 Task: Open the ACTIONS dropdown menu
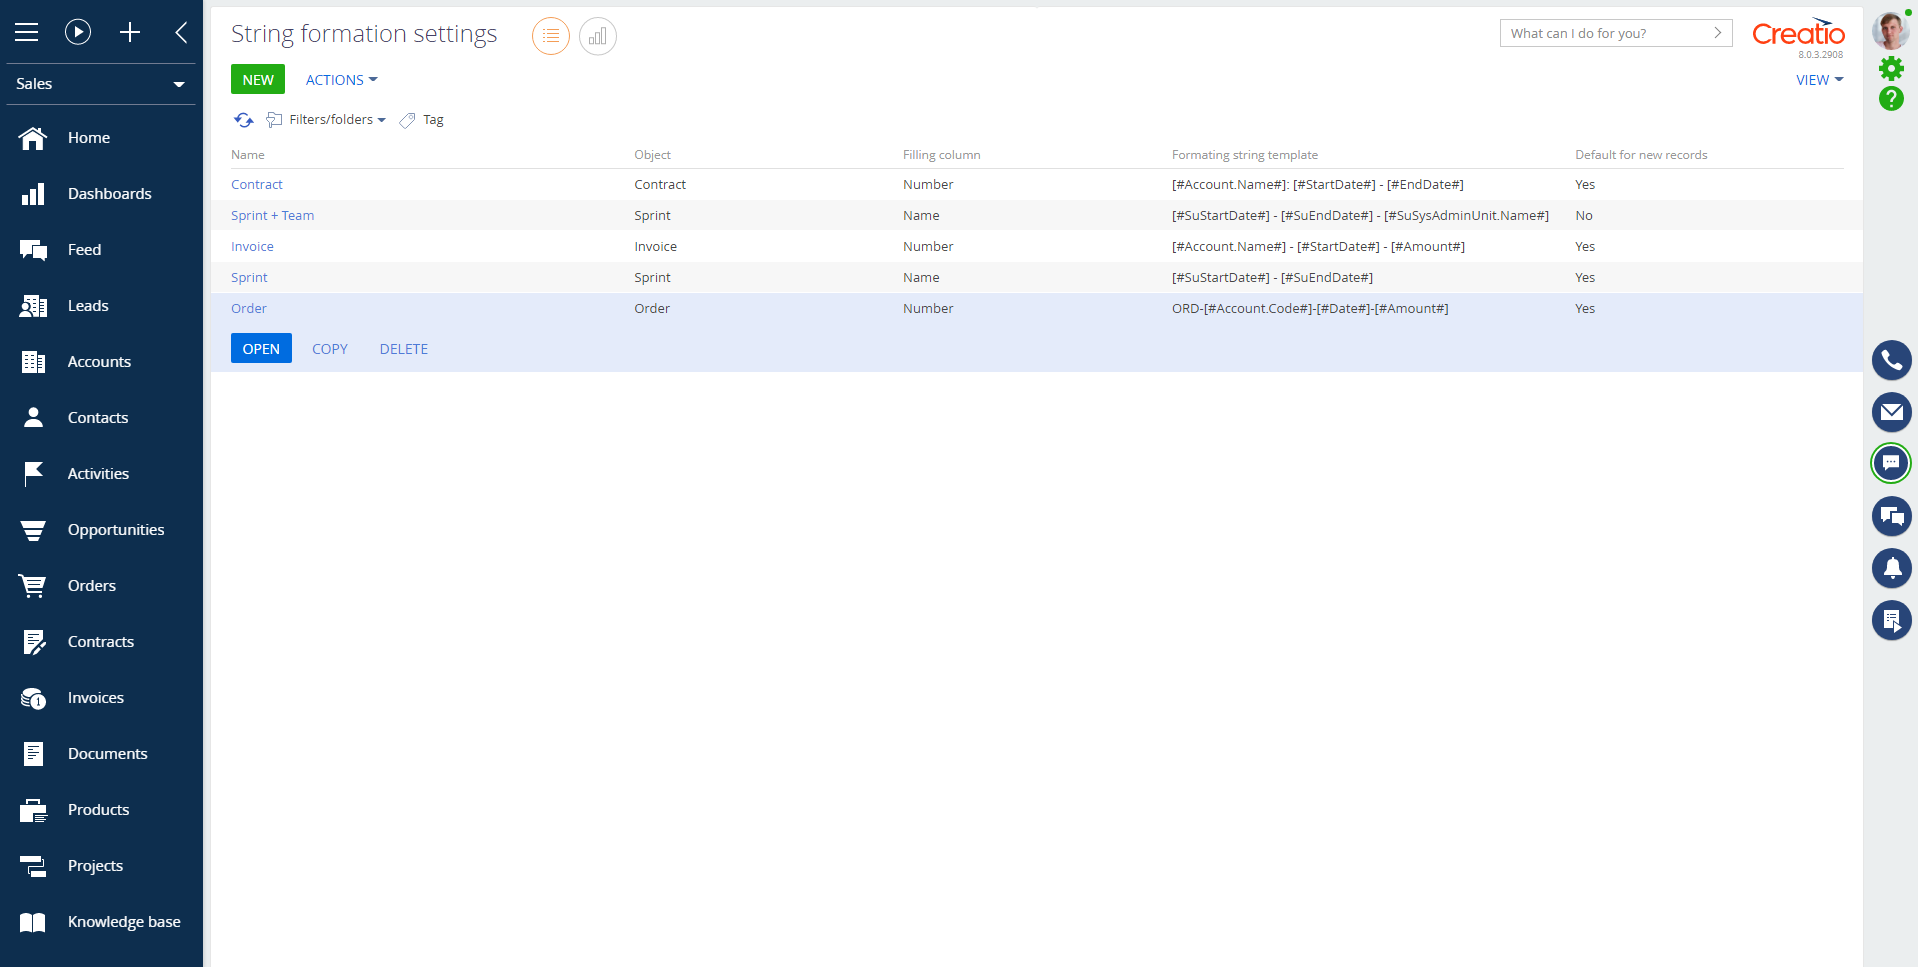340,79
